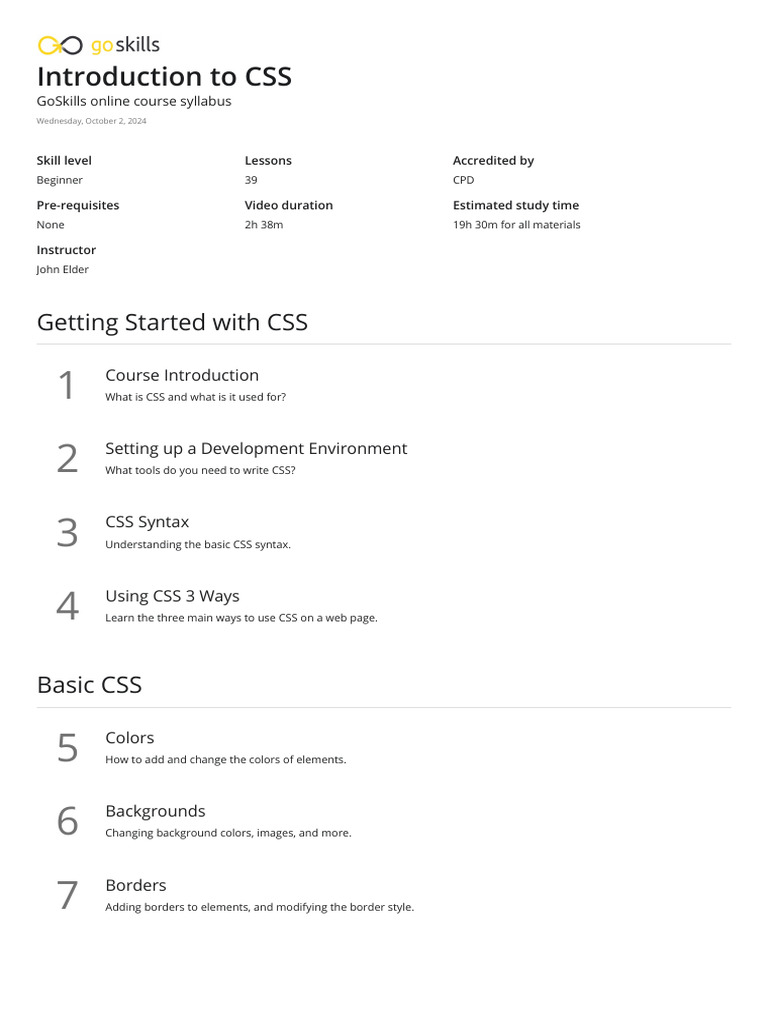The width and height of the screenshot is (768, 1024).
Task: Click the CPD accreditation value
Action: [463, 180]
